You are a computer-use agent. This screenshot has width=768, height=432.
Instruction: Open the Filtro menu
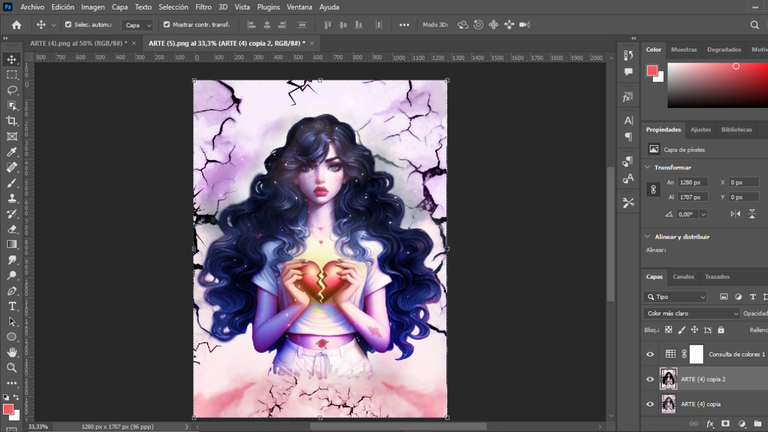[203, 7]
